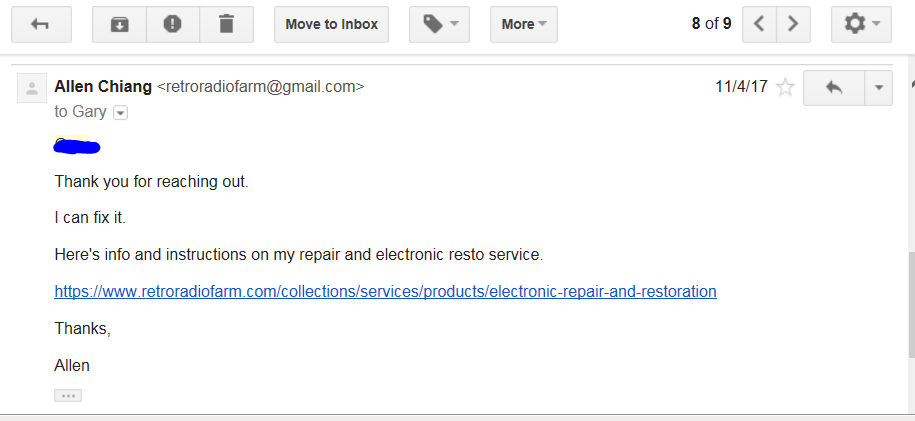The width and height of the screenshot is (915, 421).
Task: Click the 11/4/17 message date
Action: [741, 87]
